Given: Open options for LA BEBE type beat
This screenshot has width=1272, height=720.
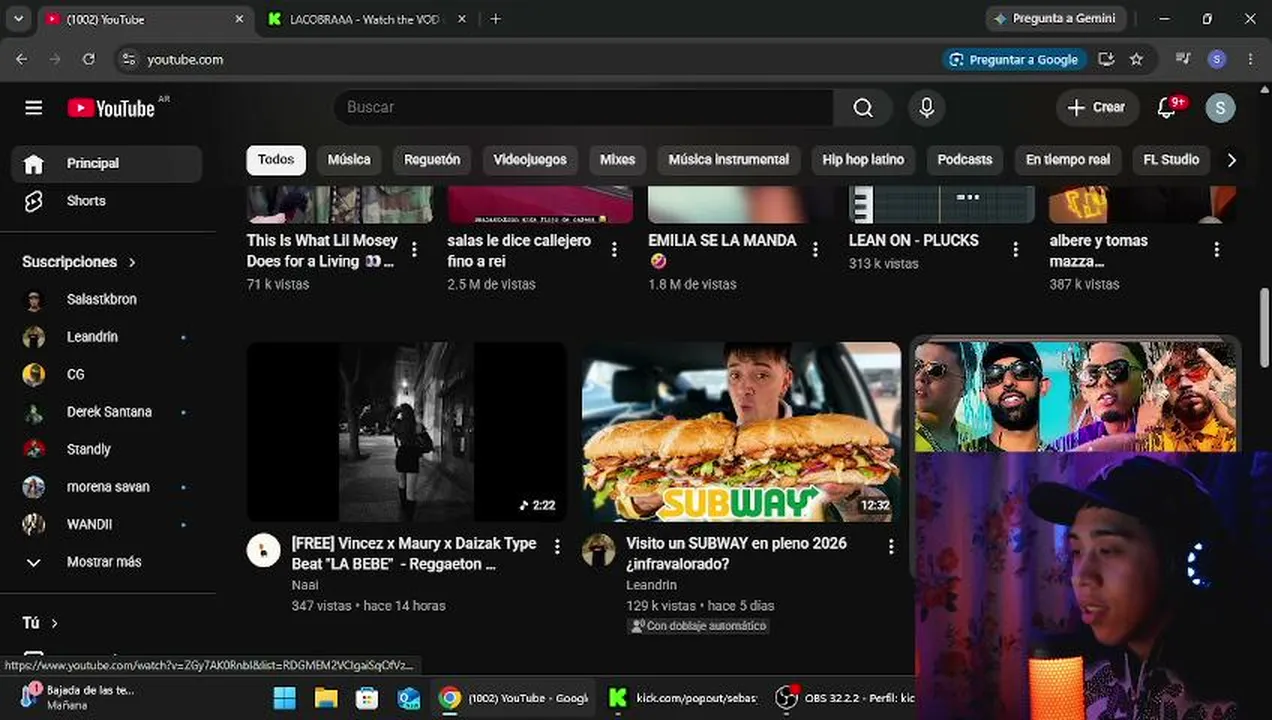Looking at the screenshot, I should tap(557, 546).
